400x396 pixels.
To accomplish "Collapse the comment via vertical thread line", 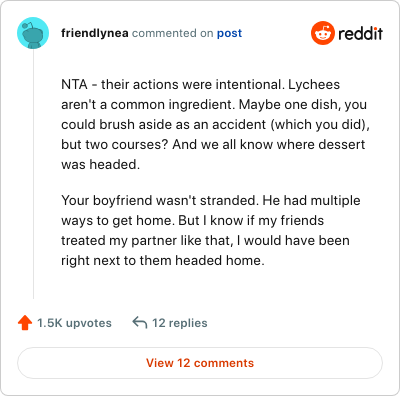I will click(33, 173).
